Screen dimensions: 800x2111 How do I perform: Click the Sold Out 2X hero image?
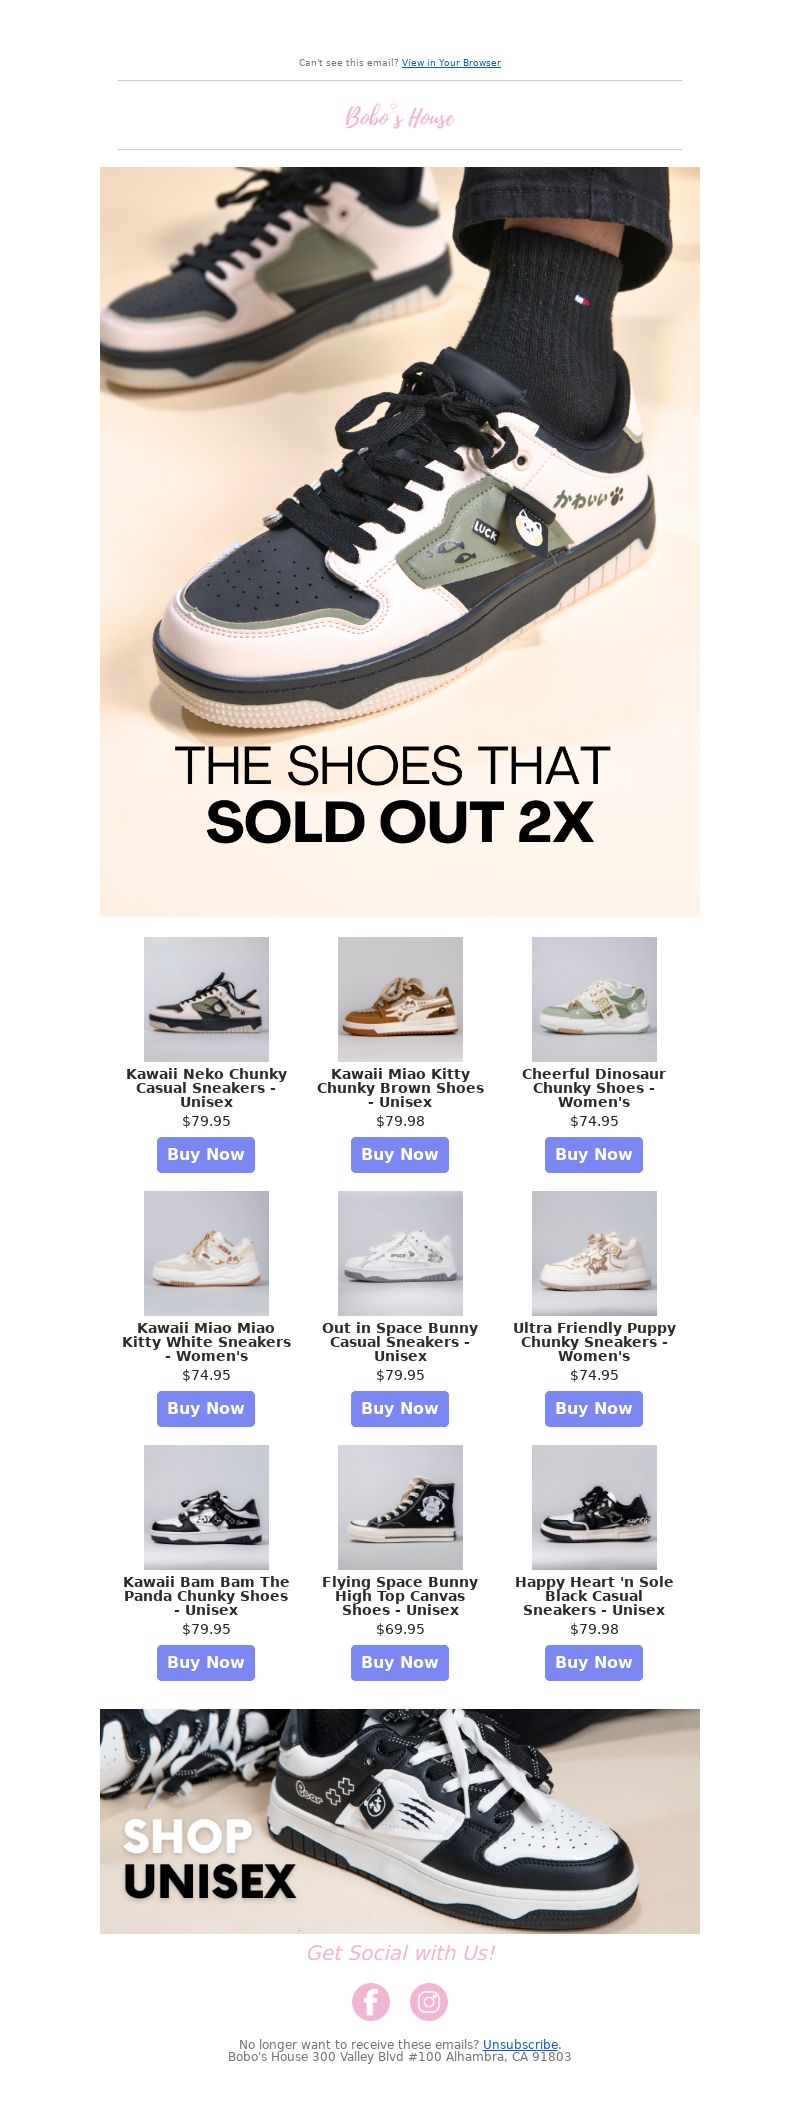pos(400,541)
